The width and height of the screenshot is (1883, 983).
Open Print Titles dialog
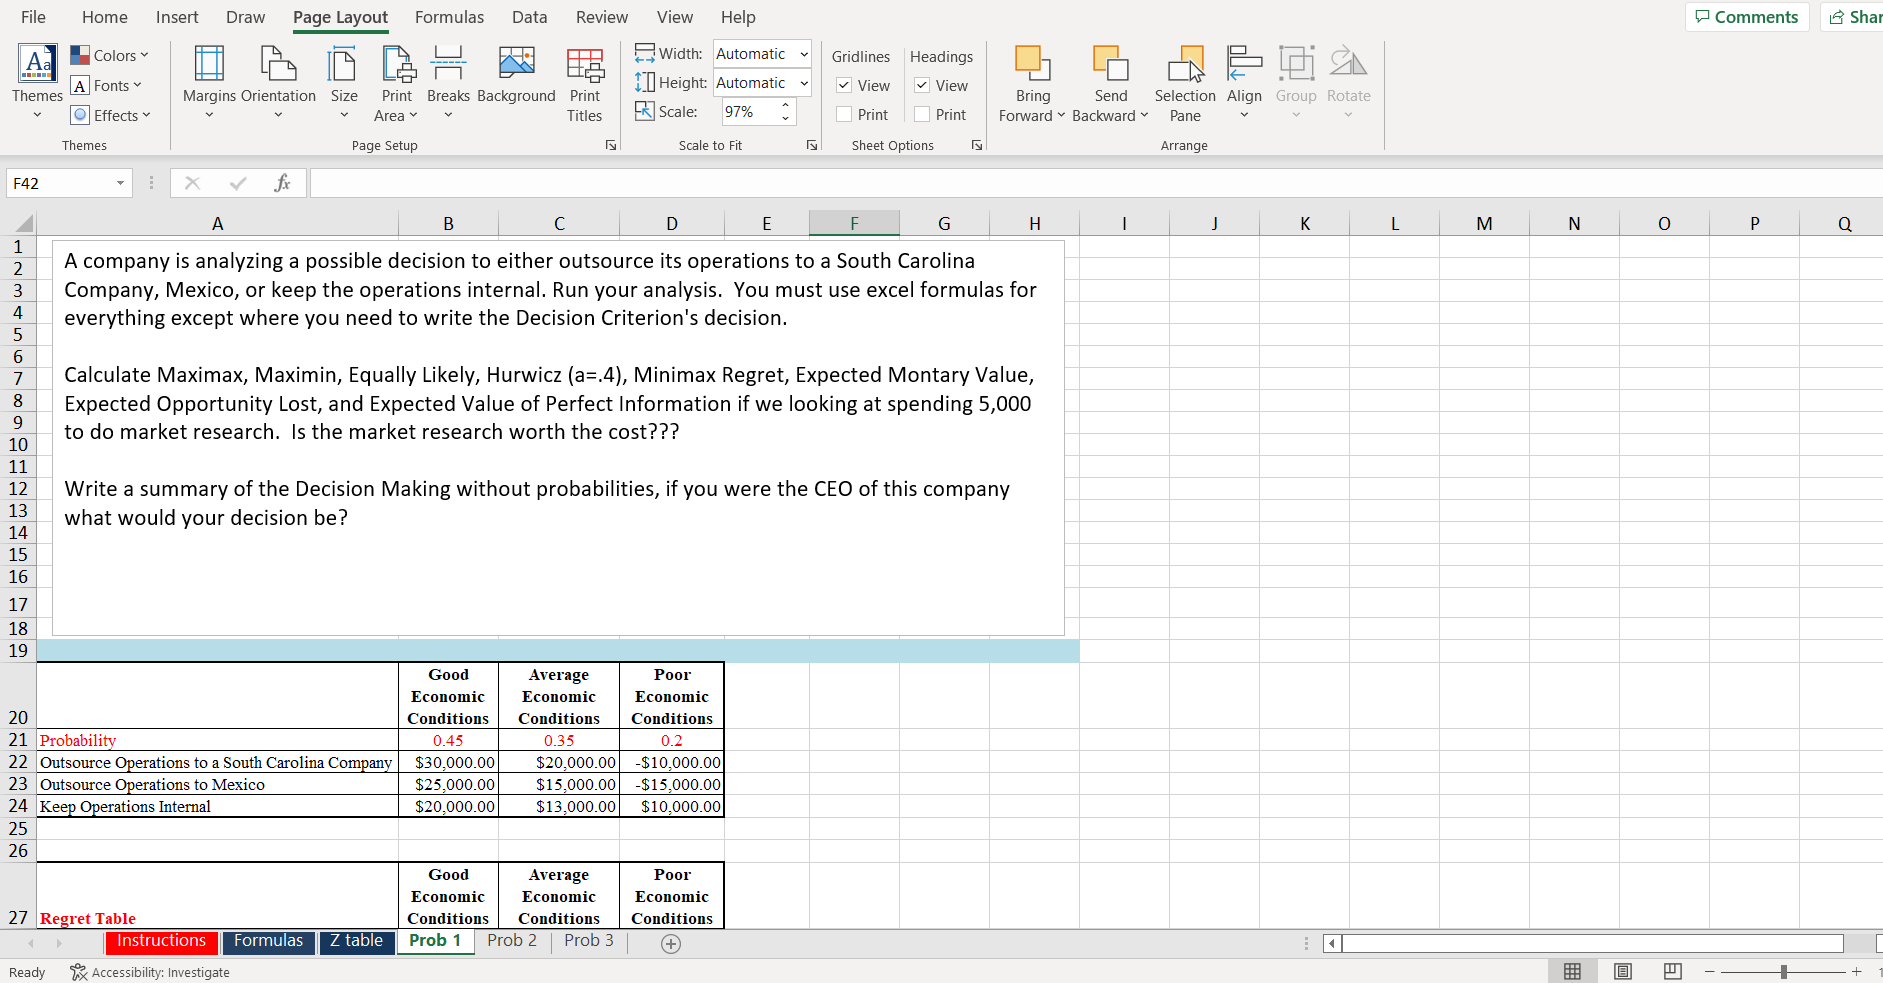click(x=585, y=84)
